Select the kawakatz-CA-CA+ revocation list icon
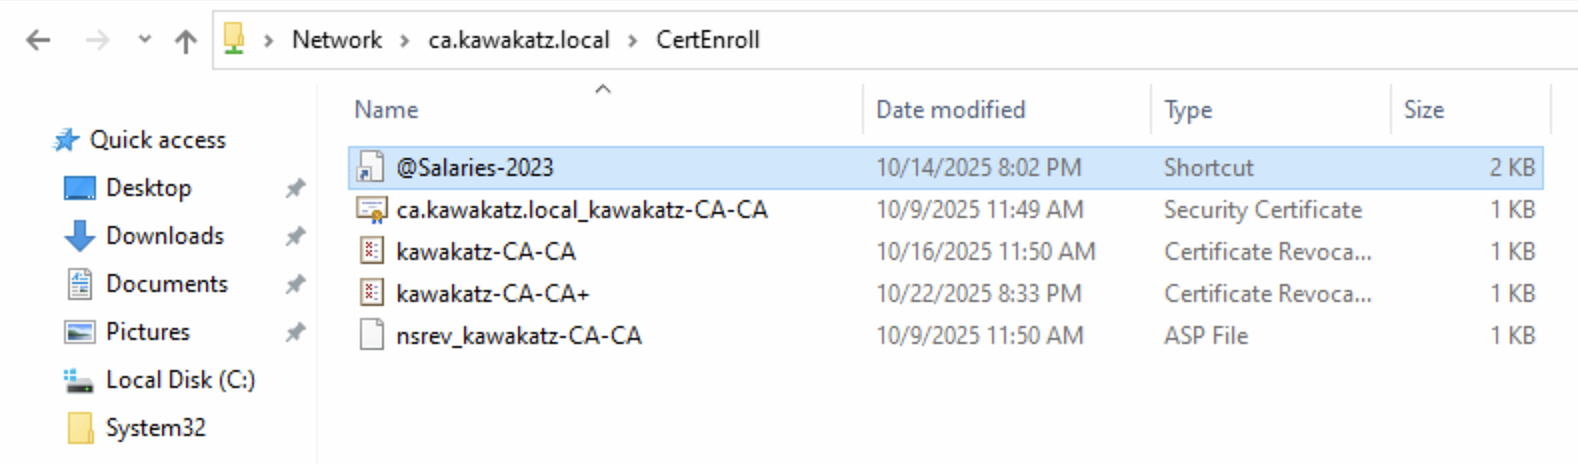The image size is (1578, 464). [x=371, y=293]
